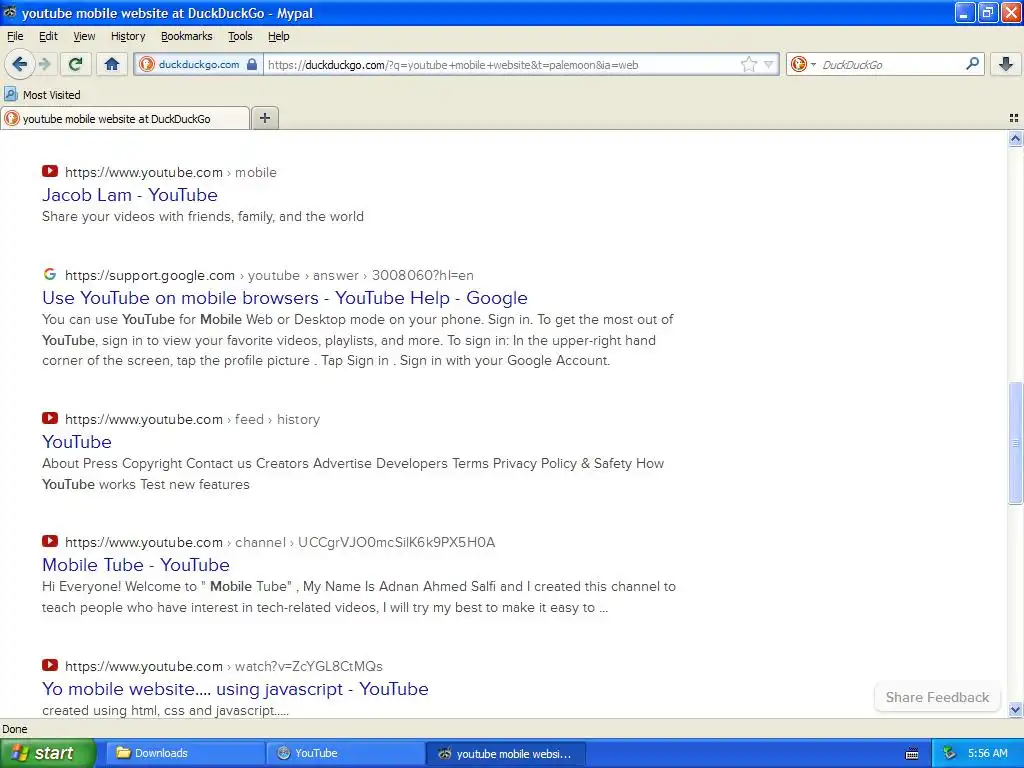Open the URL history dropdown arrow

point(769,64)
